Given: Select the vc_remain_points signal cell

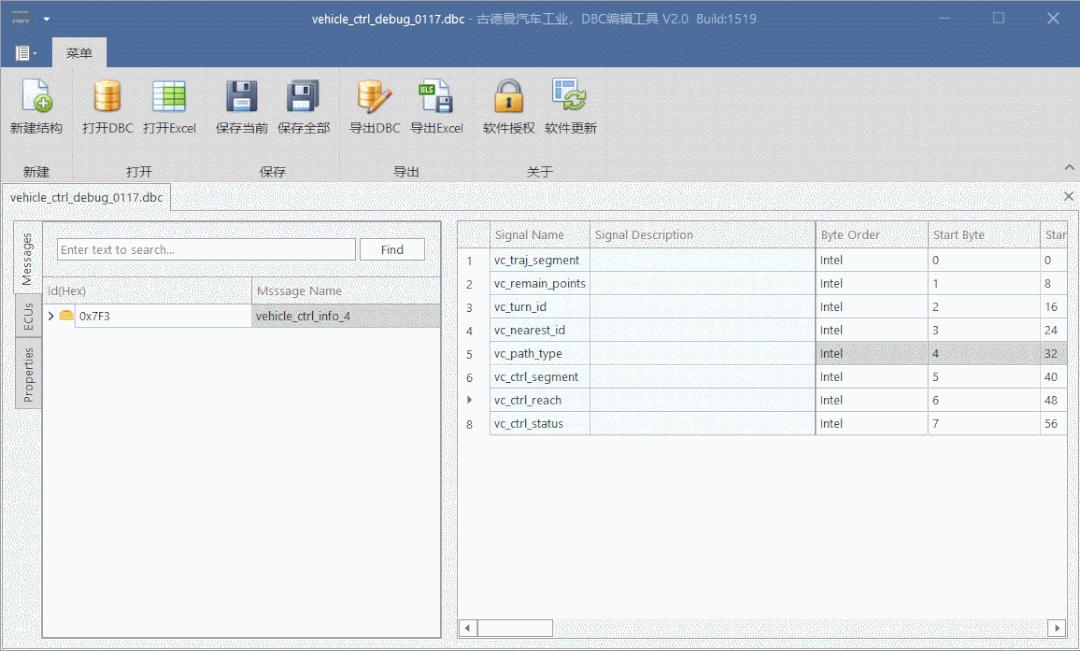Looking at the screenshot, I should (539, 284).
